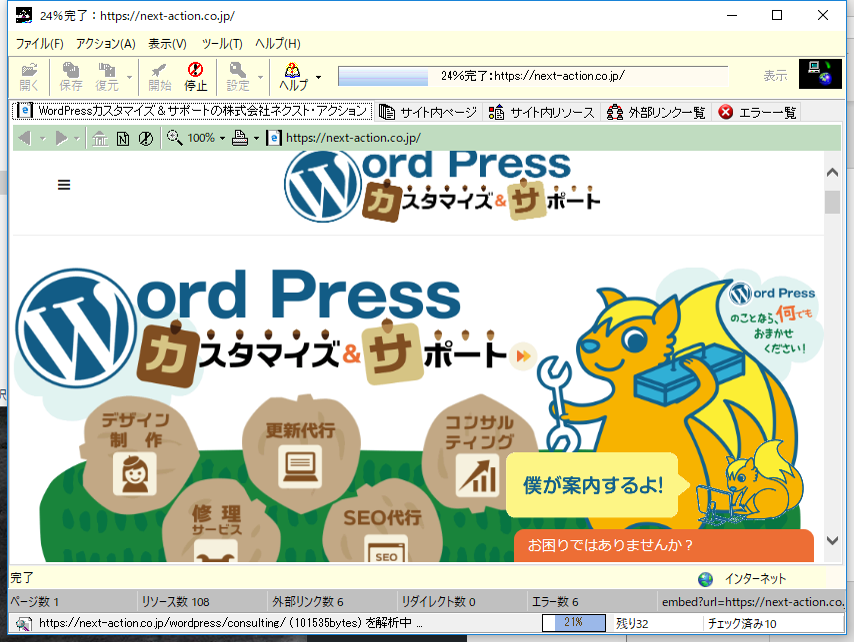Image resolution: width=854 pixels, height=642 pixels.
Task: Click the 更新代行 acorn icon
Action: tap(300, 453)
